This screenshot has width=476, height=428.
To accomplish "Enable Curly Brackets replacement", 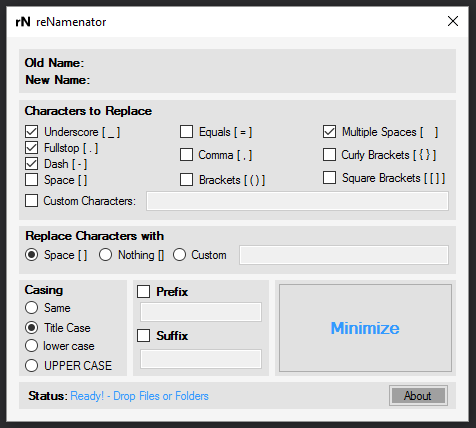I will click(x=329, y=154).
